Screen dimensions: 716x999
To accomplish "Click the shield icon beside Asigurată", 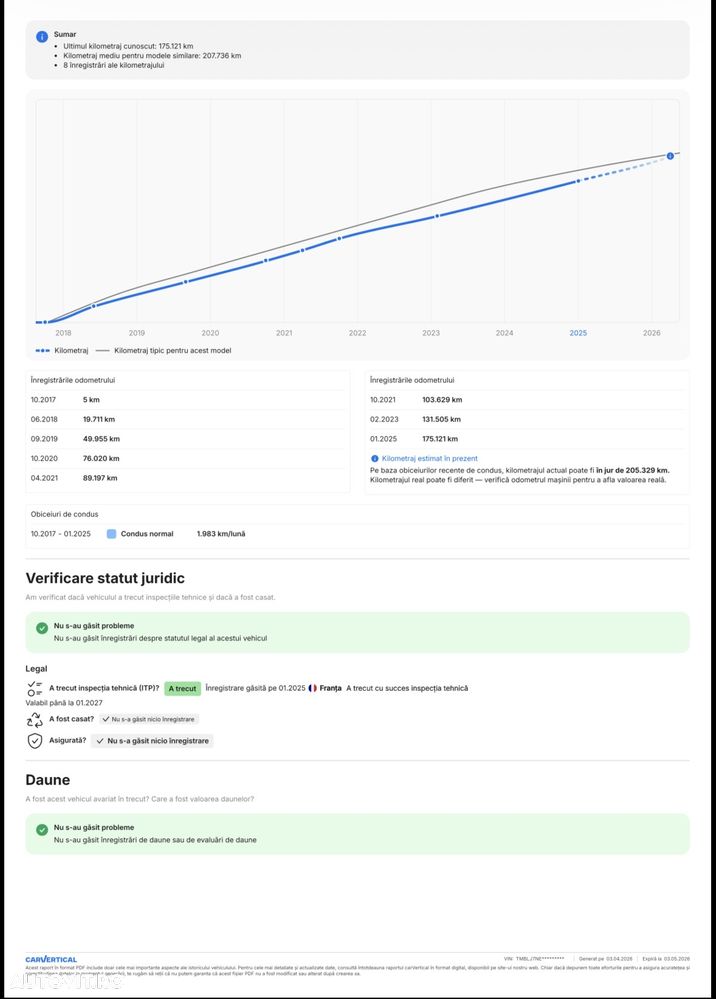I will (35, 741).
